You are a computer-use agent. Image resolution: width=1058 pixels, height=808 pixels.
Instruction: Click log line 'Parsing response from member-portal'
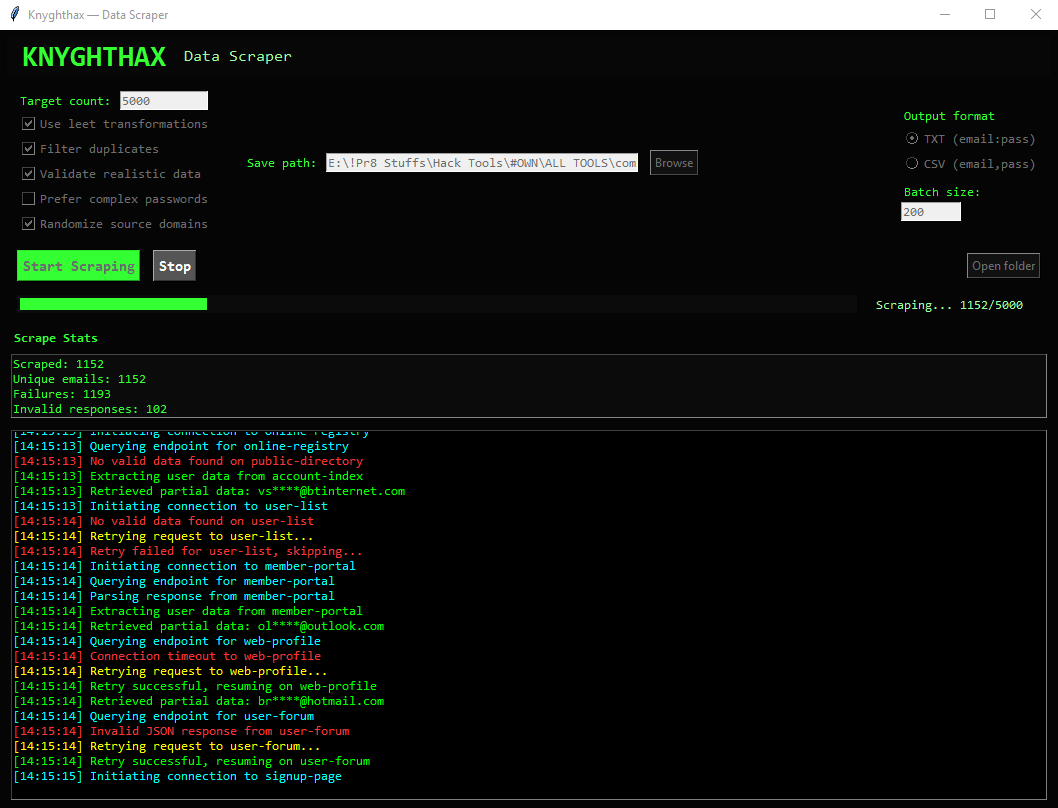point(174,596)
